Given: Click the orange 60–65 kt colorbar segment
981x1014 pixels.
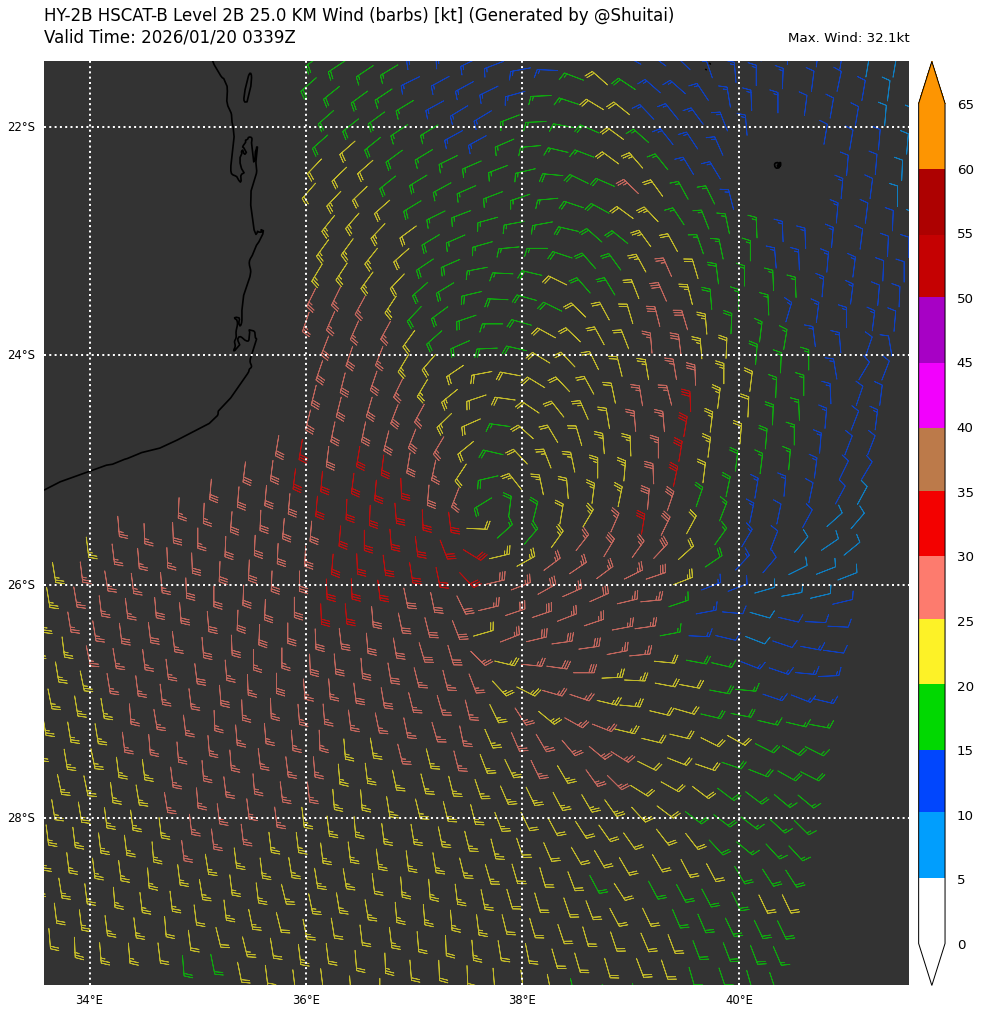Looking at the screenshot, I should (x=931, y=136).
